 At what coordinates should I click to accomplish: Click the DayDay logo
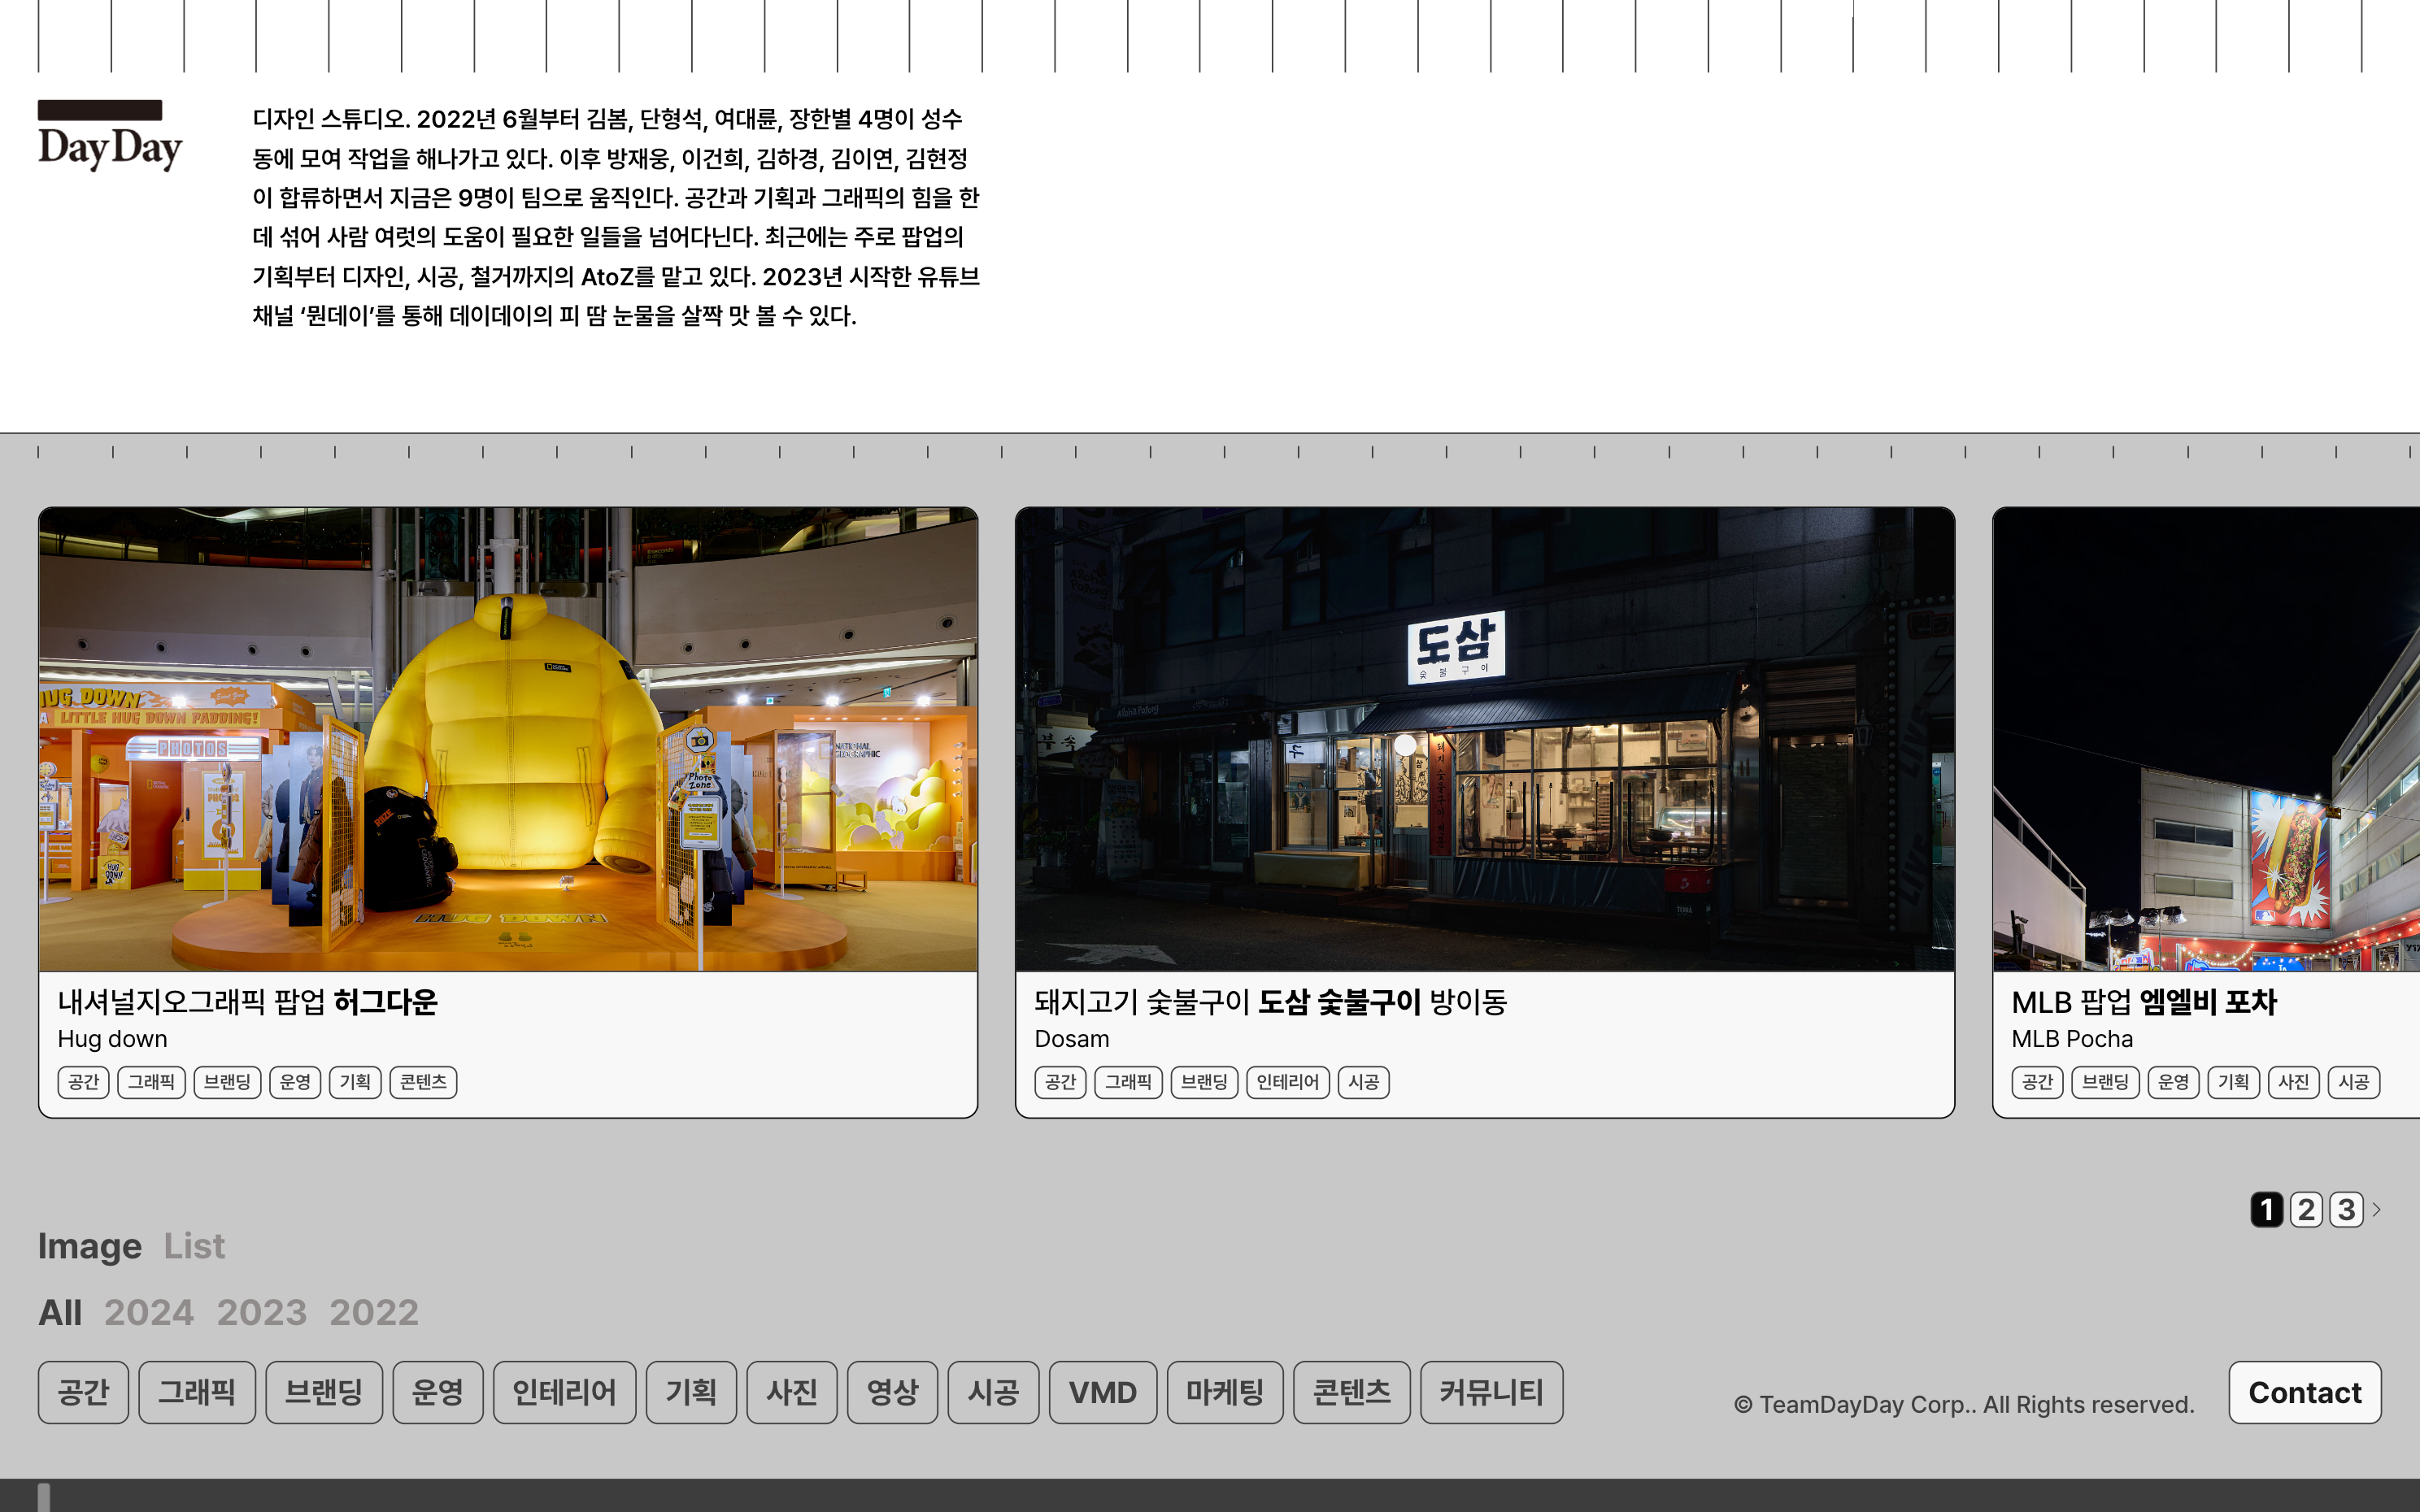110,137
